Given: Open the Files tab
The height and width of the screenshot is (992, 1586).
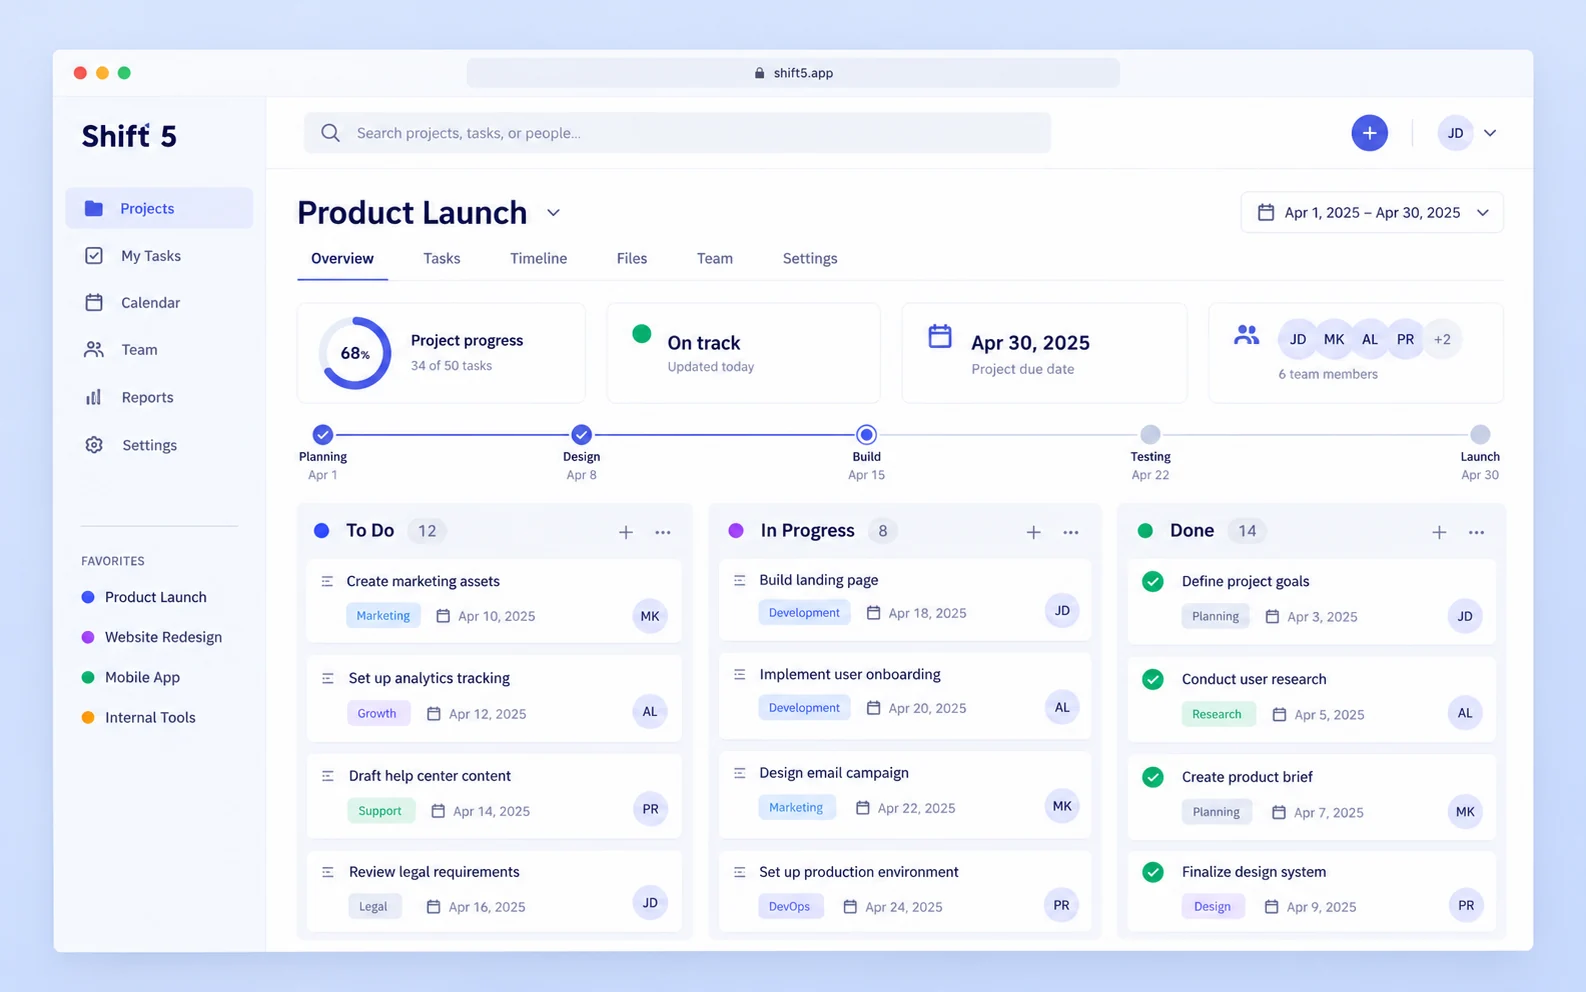Looking at the screenshot, I should pyautogui.click(x=632, y=258).
